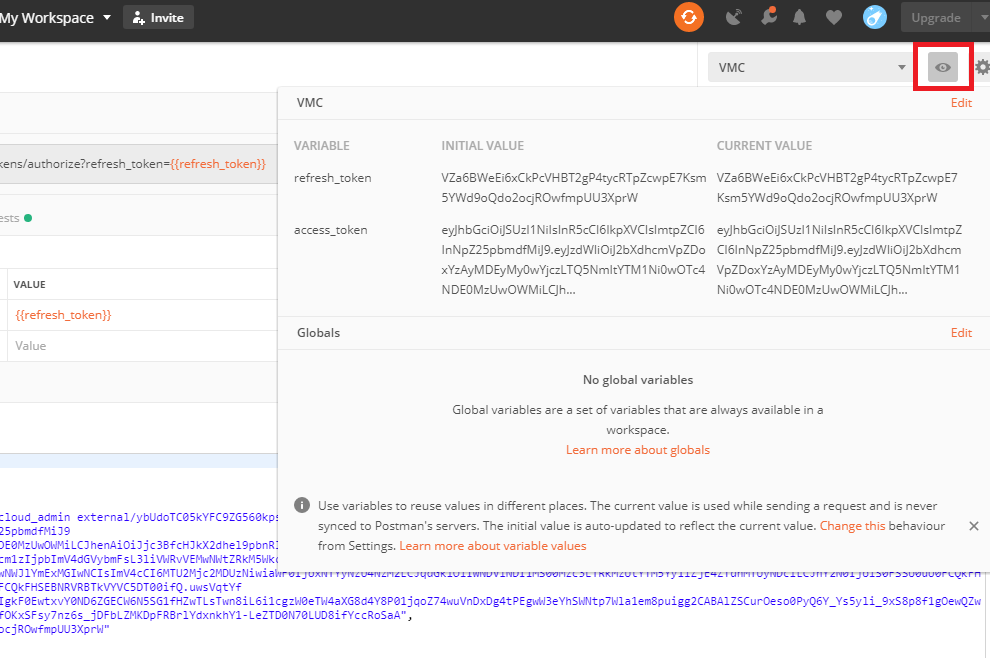Viewport: 990px width, 658px height.
Task: Switch to the Tests tab
Action: tap(10, 217)
